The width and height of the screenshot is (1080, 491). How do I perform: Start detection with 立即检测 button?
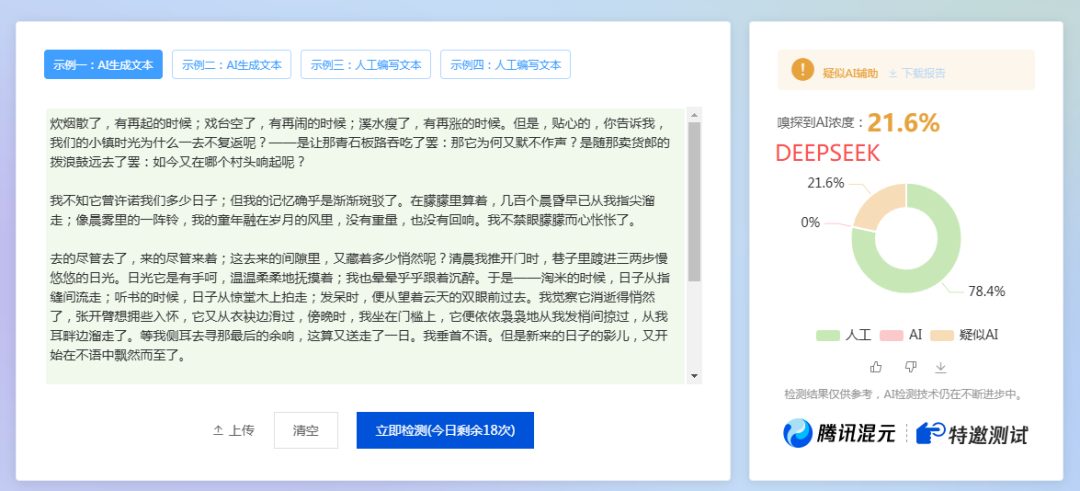pyautogui.click(x=445, y=430)
